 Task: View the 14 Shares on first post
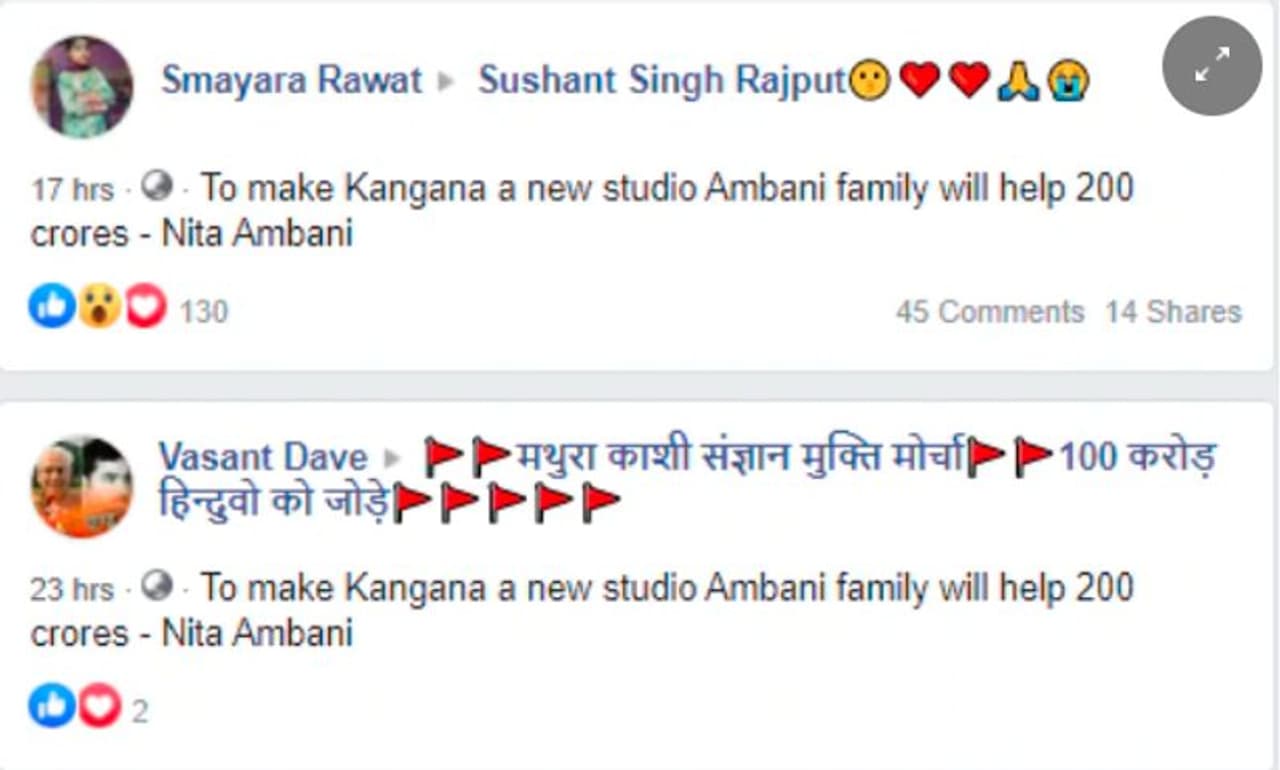1173,312
